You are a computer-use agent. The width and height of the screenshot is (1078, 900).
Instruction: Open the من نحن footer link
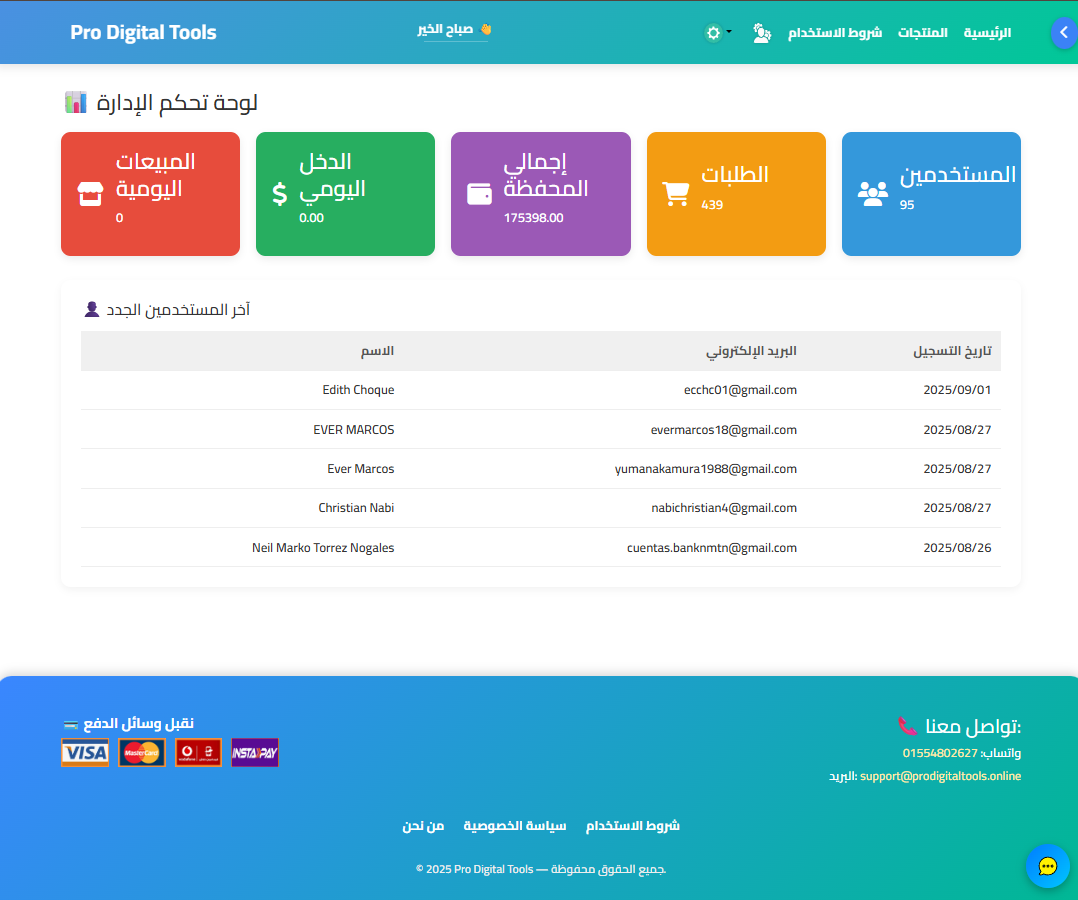point(423,825)
